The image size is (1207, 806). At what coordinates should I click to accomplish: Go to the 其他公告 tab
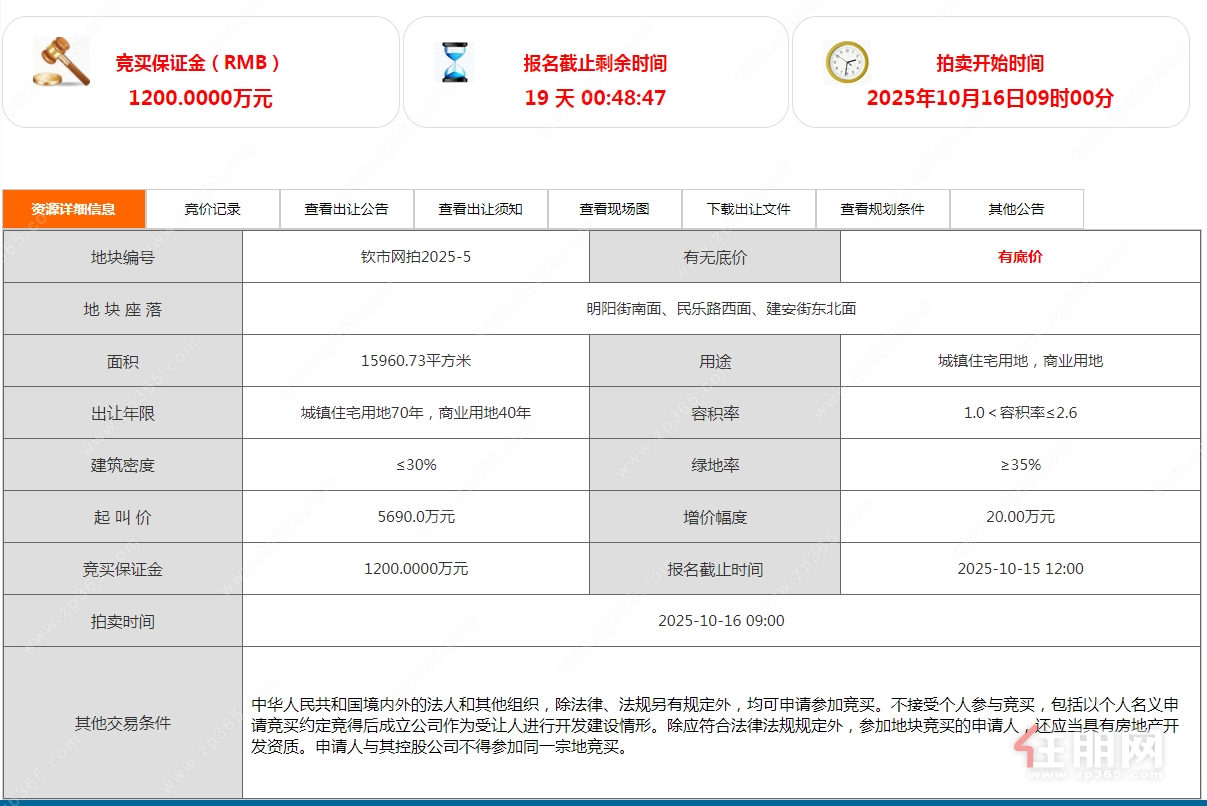pos(1016,209)
